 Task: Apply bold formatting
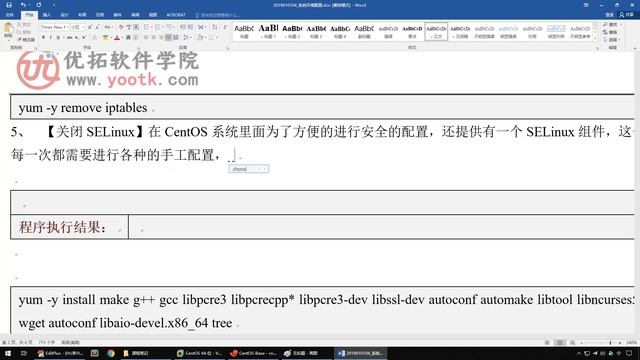pyautogui.click(x=43, y=38)
